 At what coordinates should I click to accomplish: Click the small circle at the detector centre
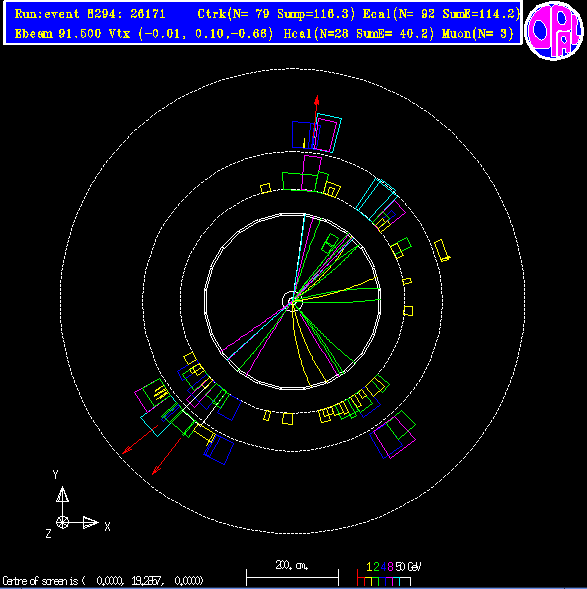(292, 301)
